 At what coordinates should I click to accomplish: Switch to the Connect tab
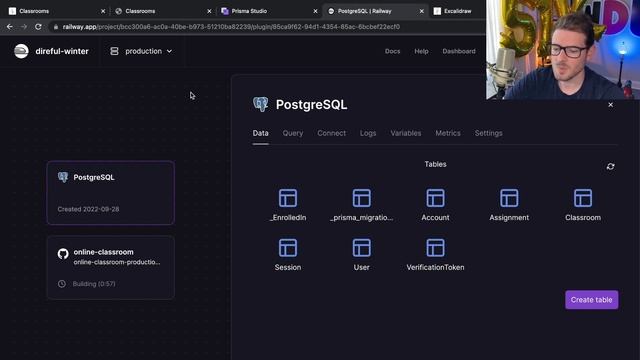[331, 133]
